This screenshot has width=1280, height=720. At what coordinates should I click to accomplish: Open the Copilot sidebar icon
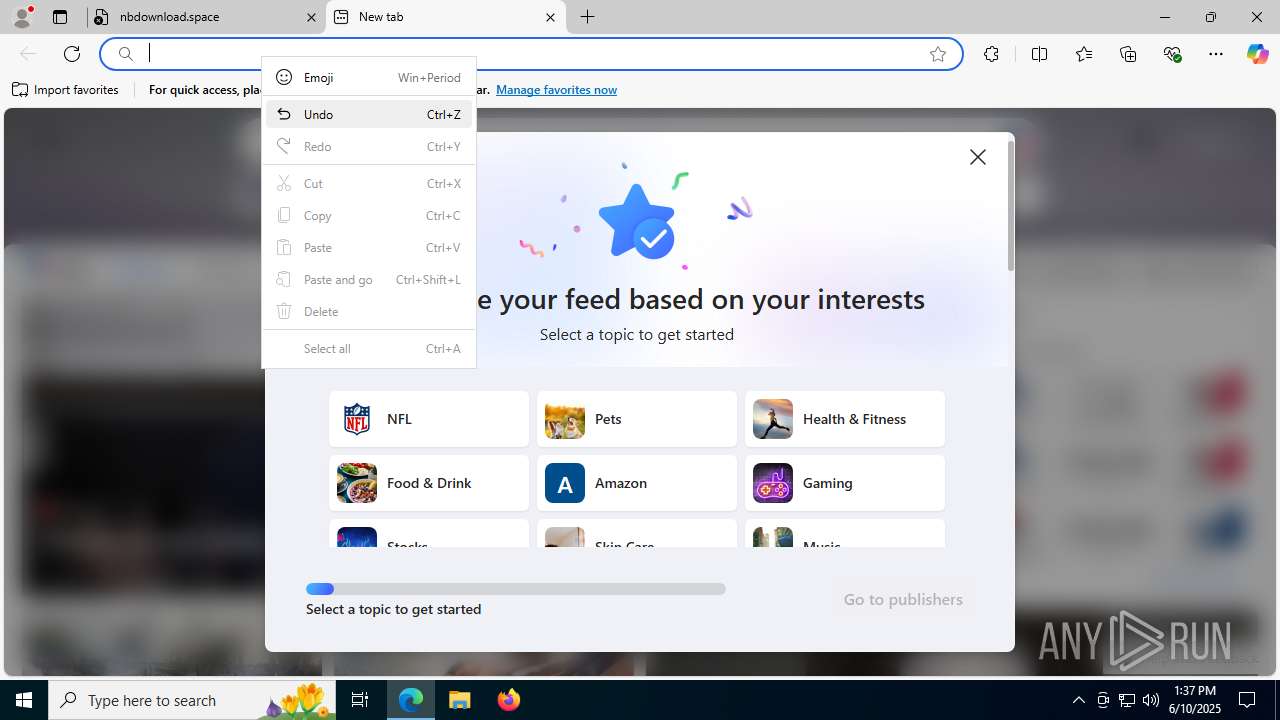coord(1257,54)
